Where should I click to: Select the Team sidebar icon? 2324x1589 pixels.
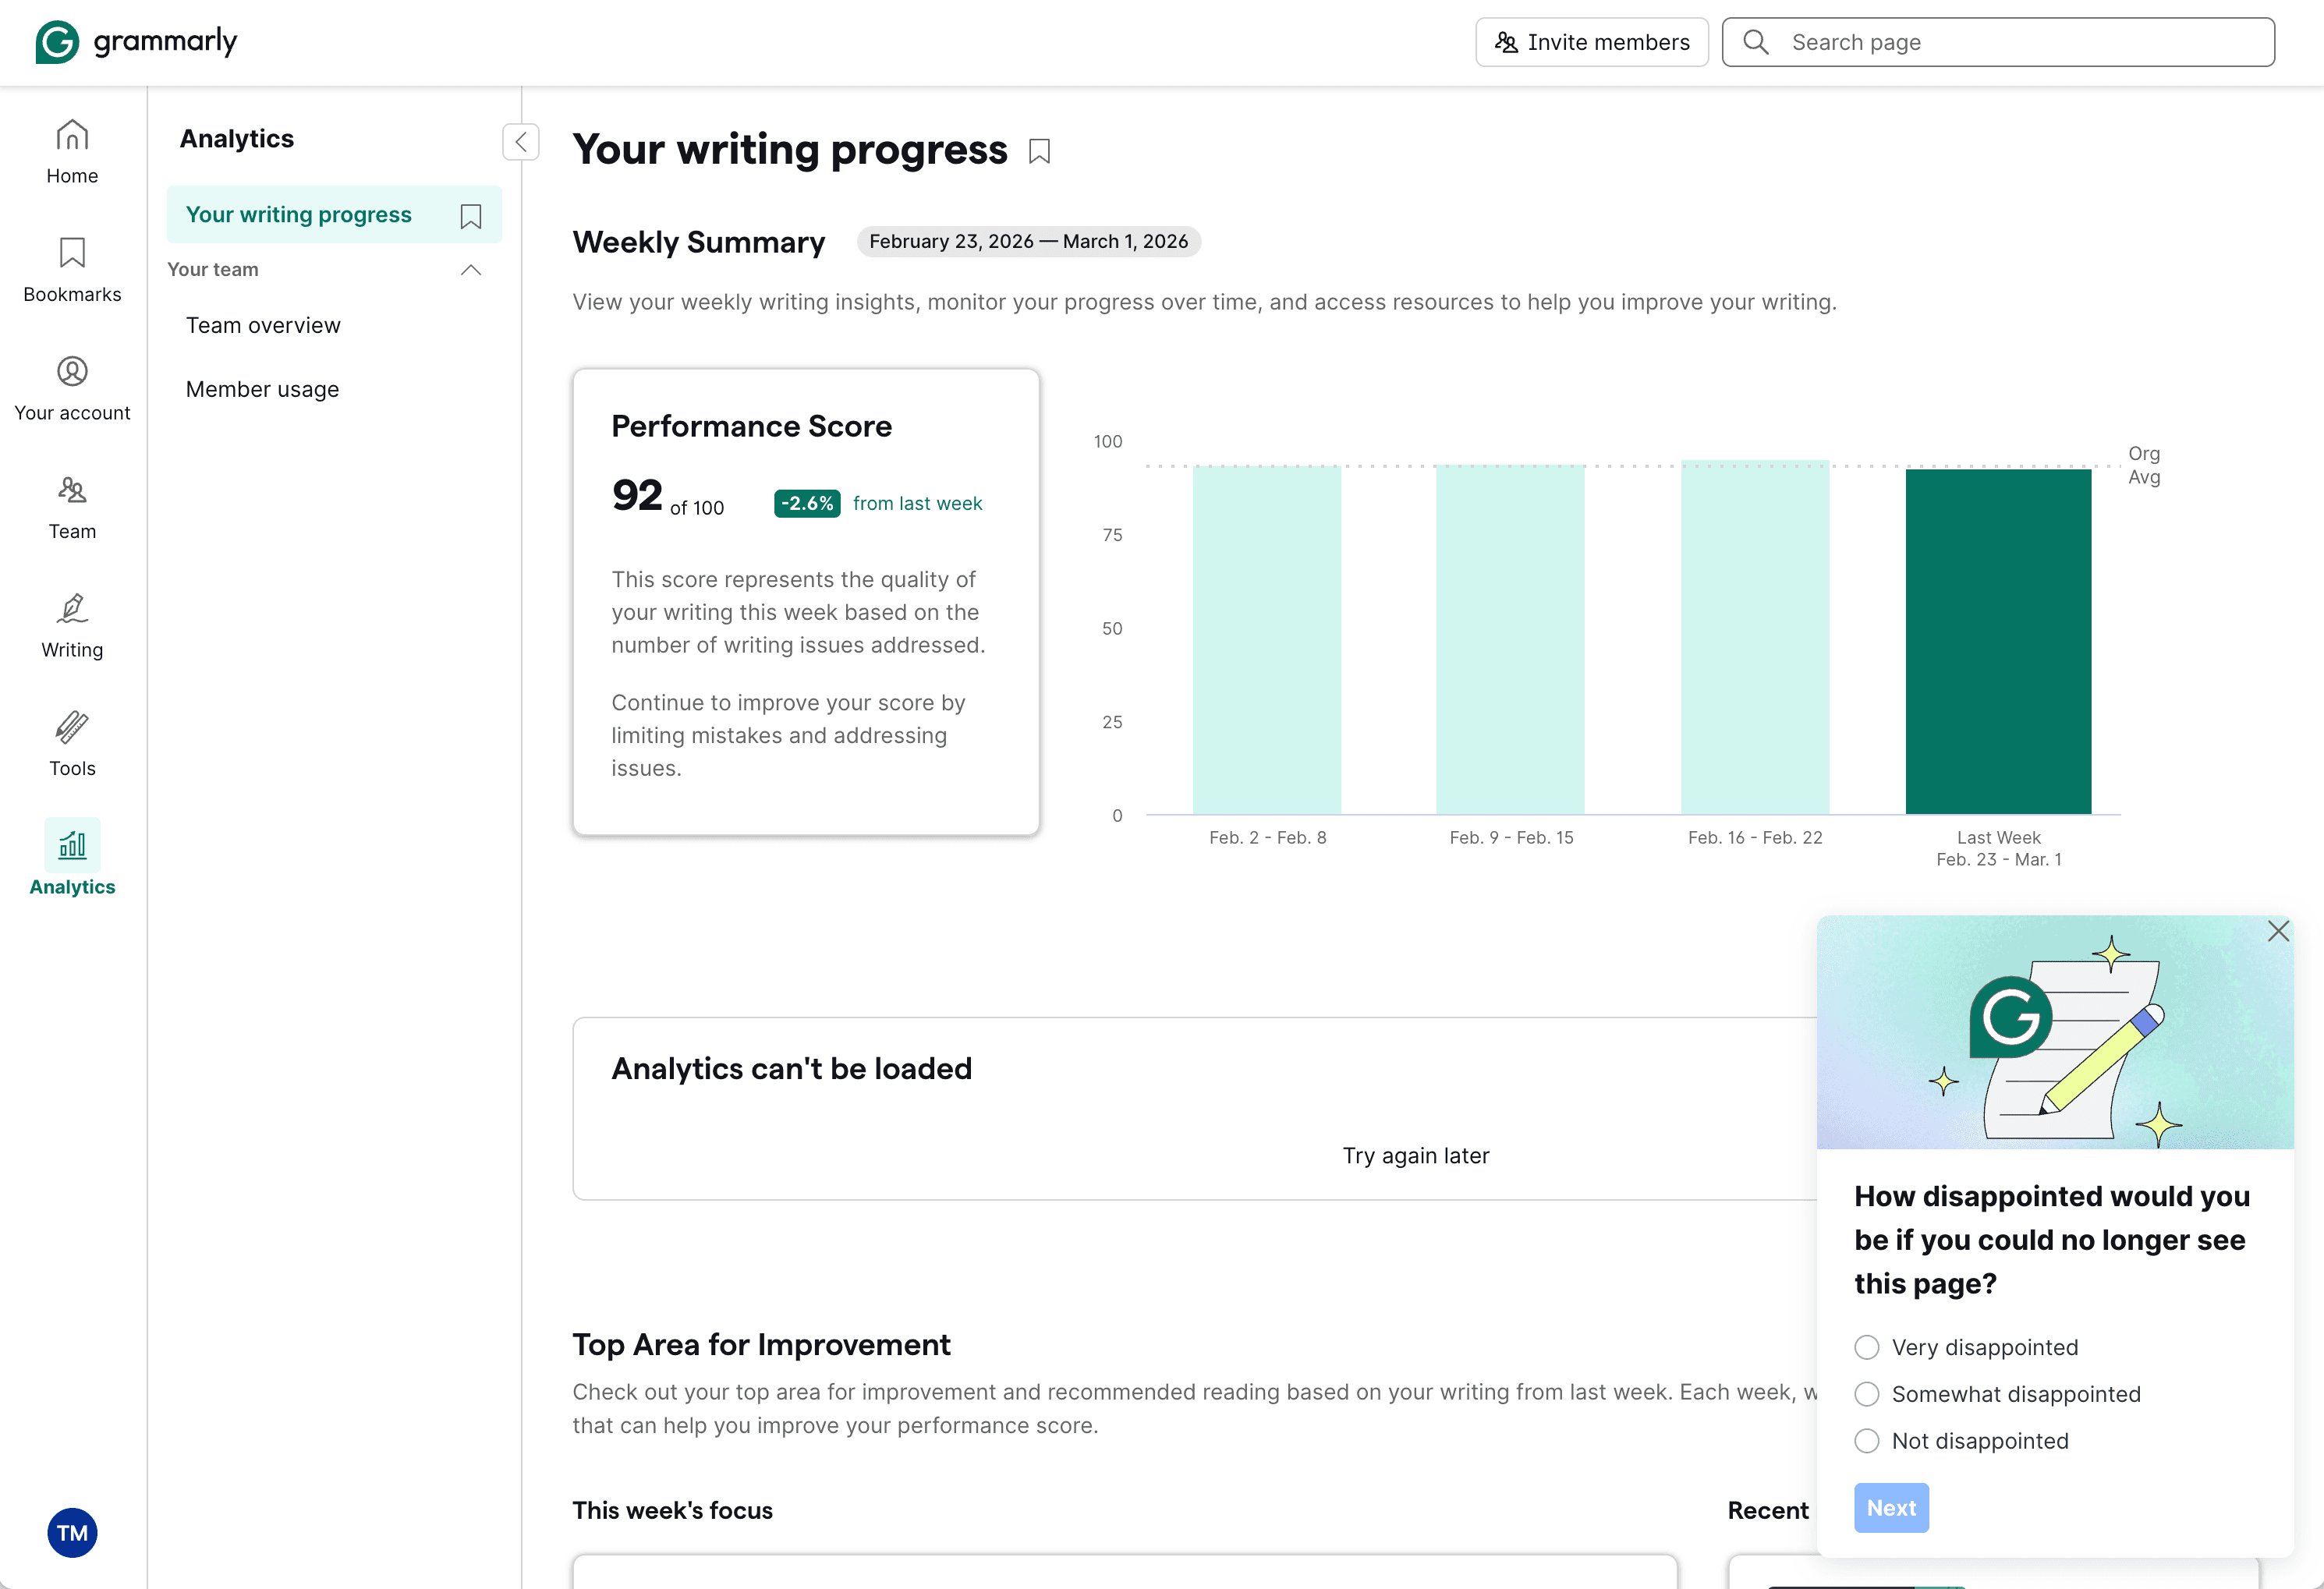click(x=71, y=507)
